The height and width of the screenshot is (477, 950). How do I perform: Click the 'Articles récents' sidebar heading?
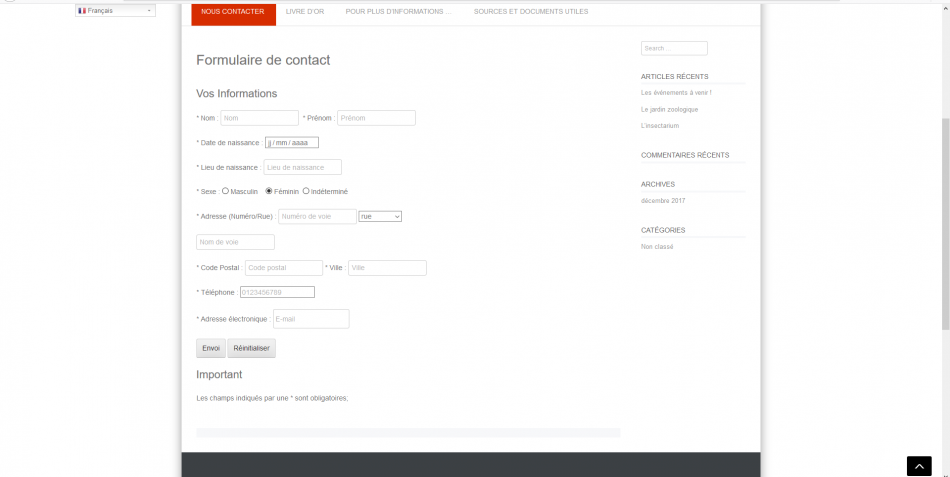click(674, 76)
